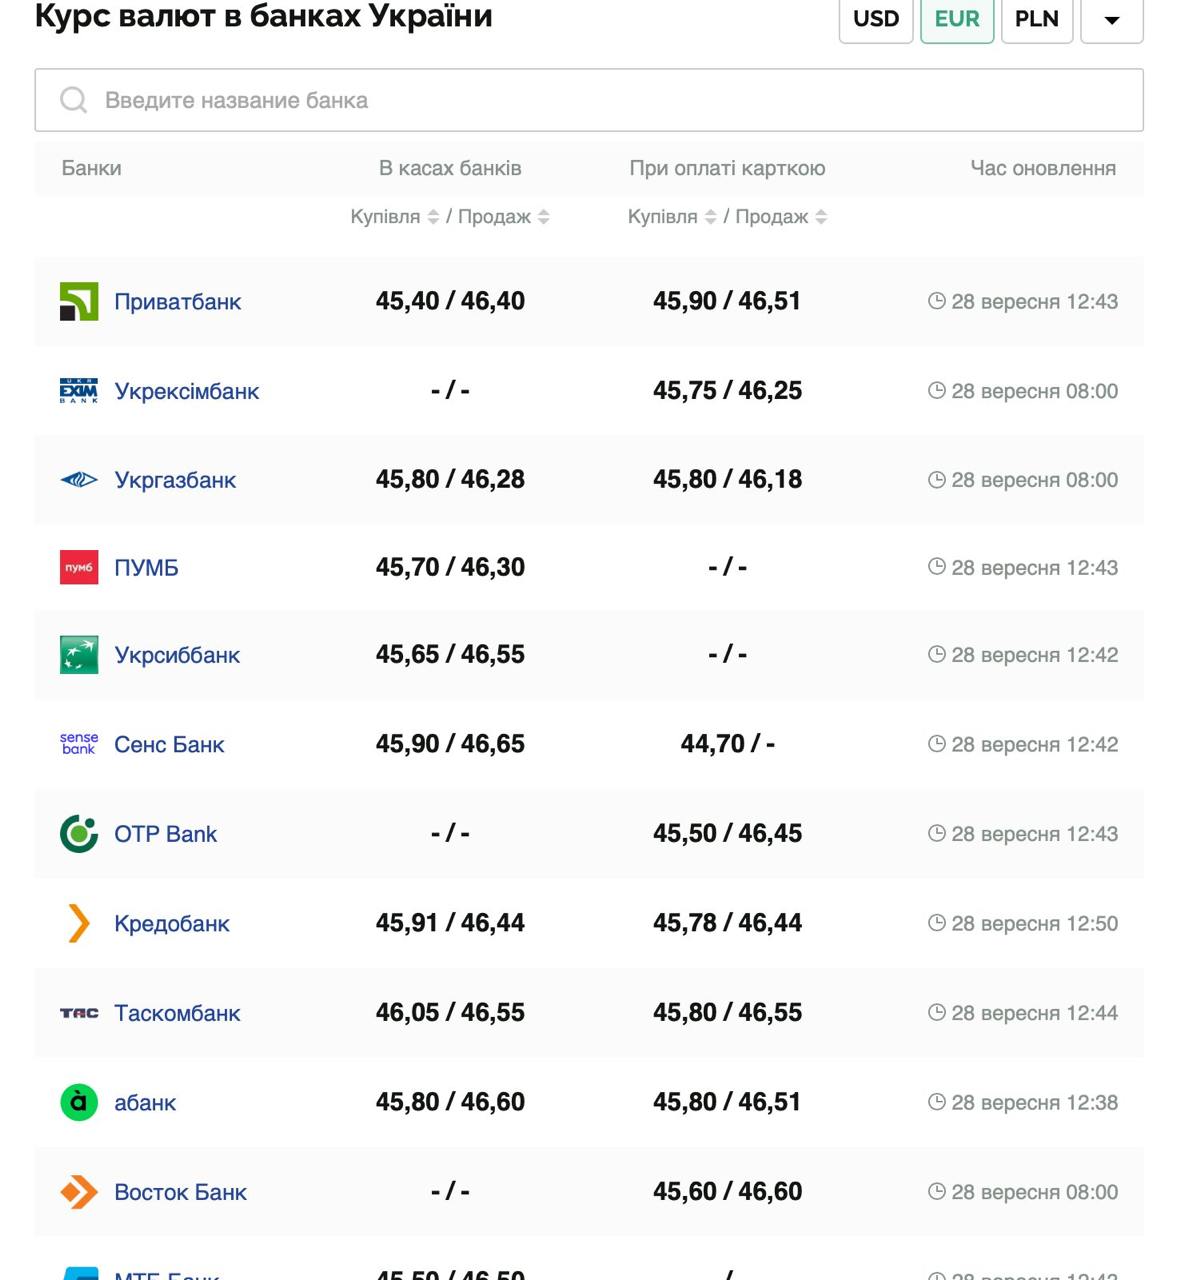Select the PLN currency tab
1177x1280 pixels.
[1036, 20]
